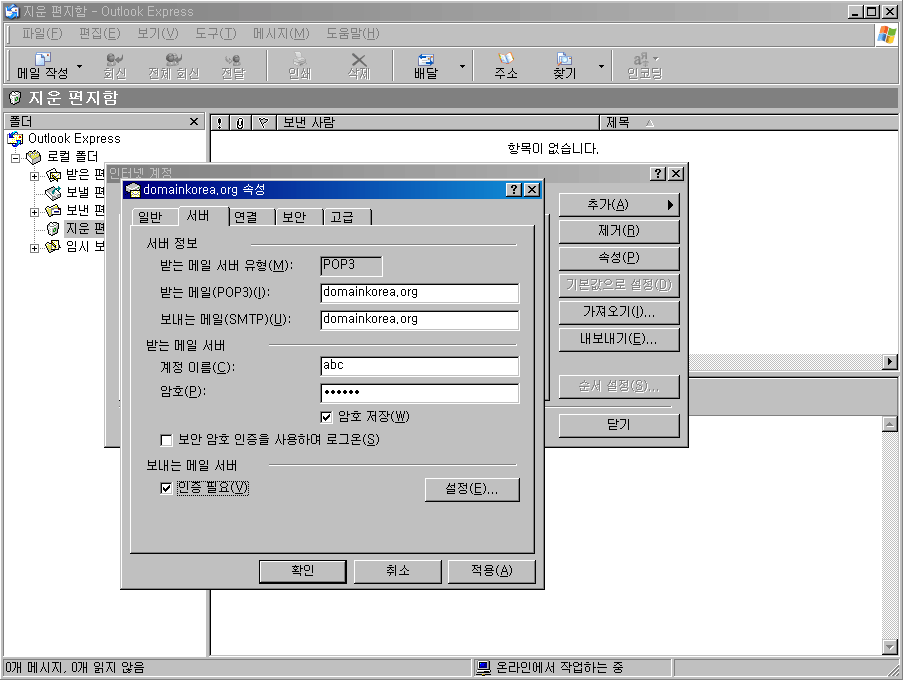Click the 받는 메일(POP3) server field
The width and height of the screenshot is (903, 680).
click(419, 293)
